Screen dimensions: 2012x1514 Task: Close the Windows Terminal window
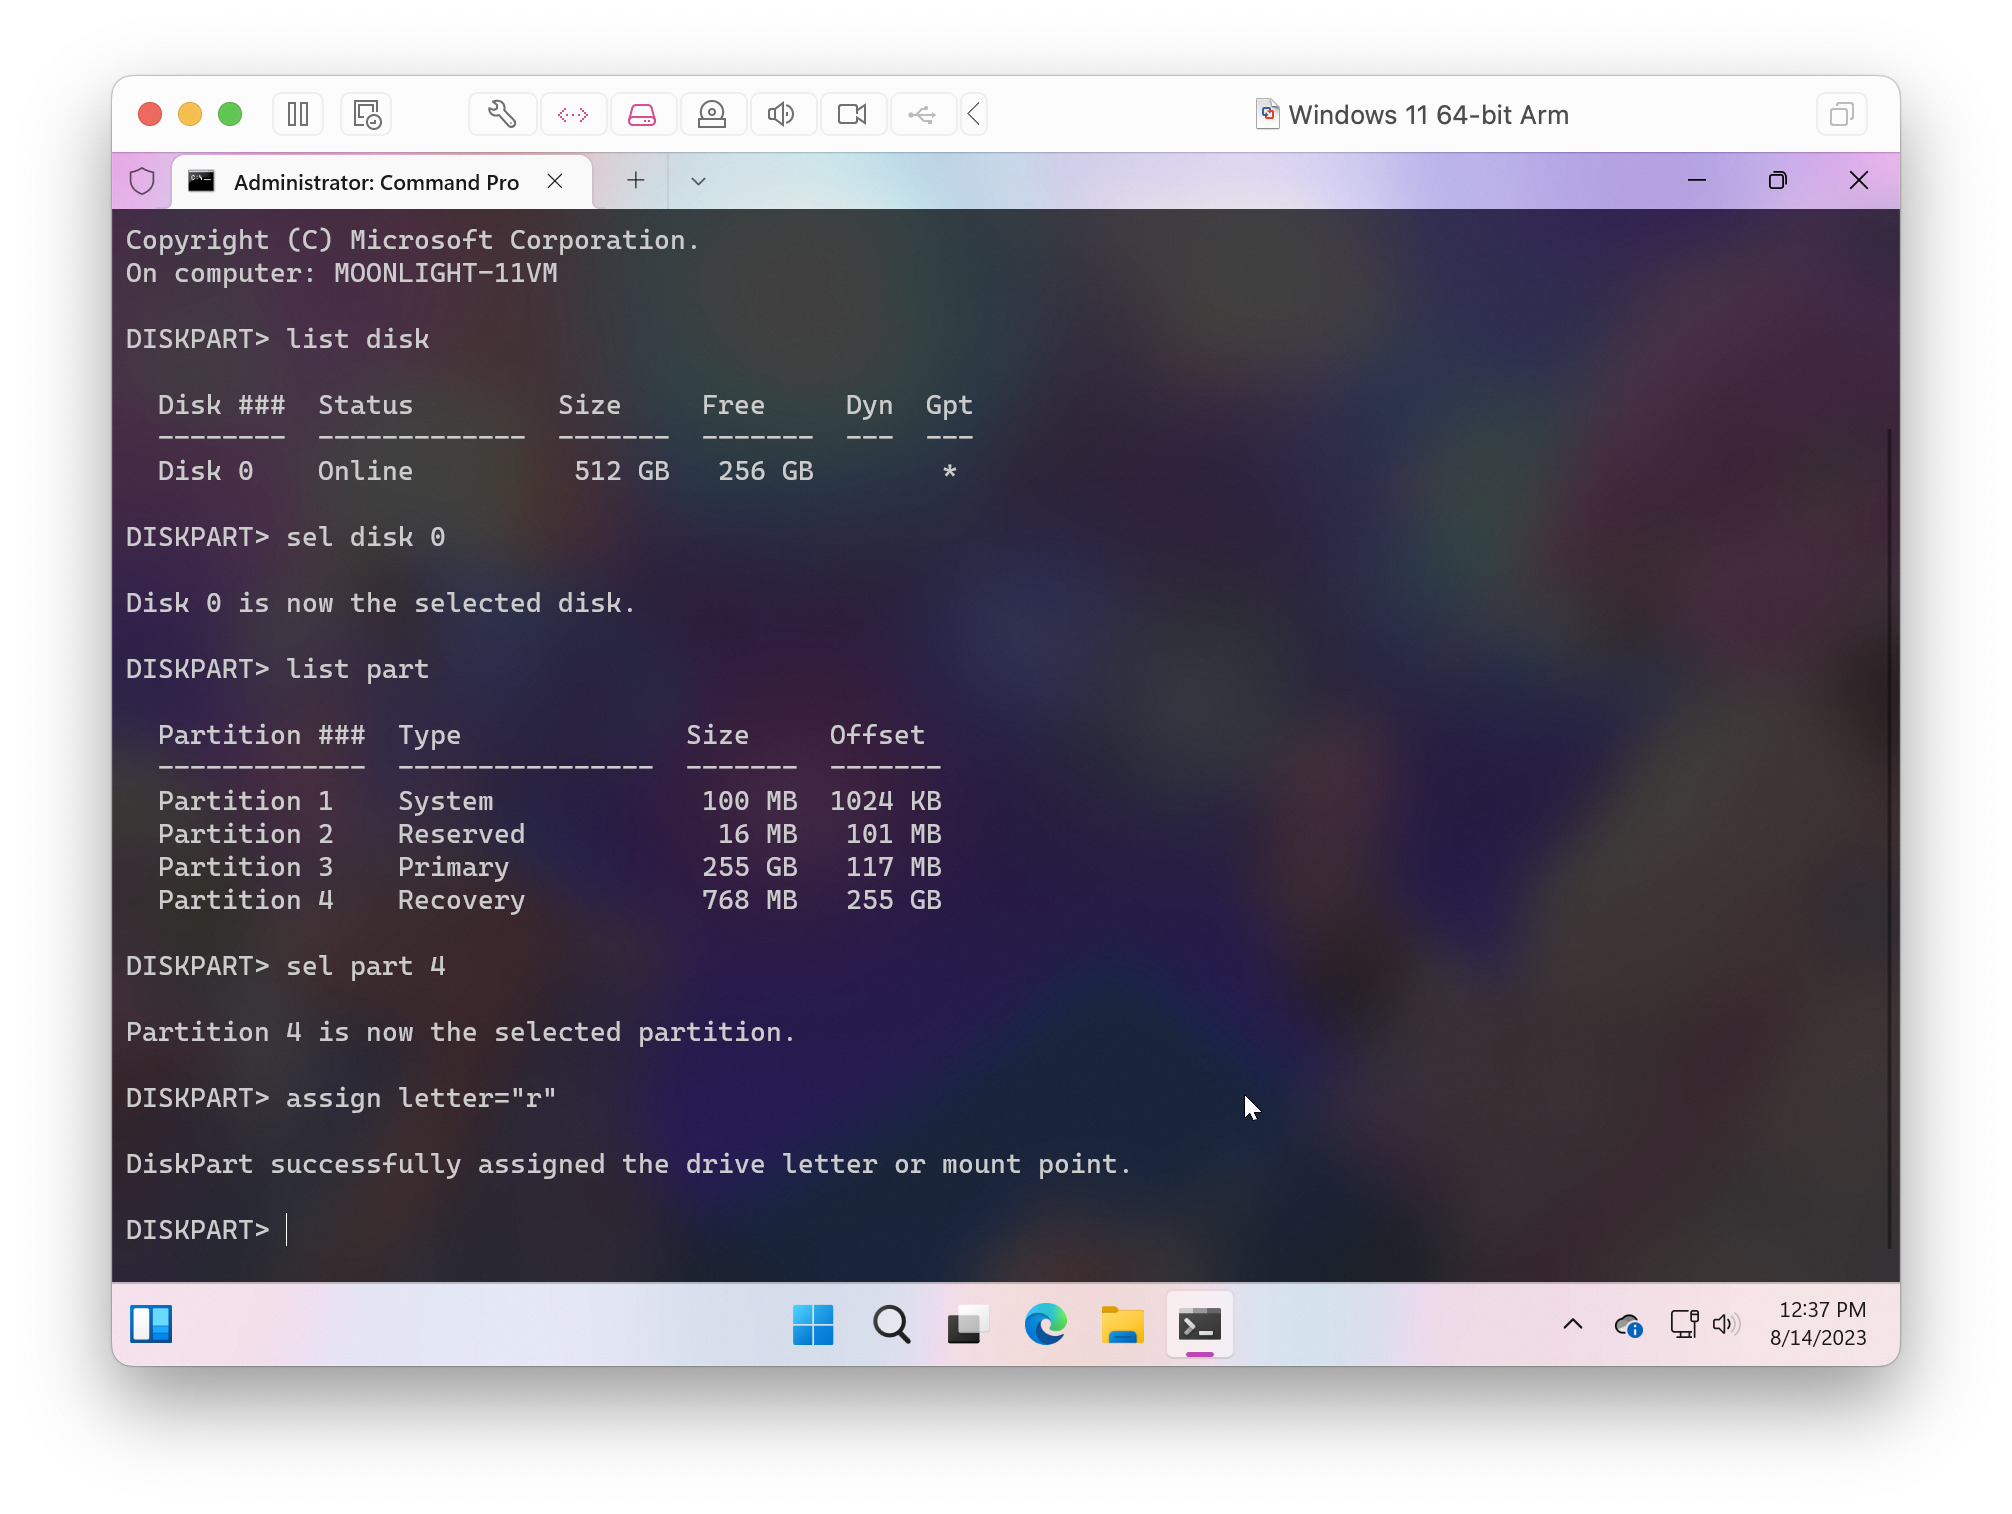(x=1859, y=181)
